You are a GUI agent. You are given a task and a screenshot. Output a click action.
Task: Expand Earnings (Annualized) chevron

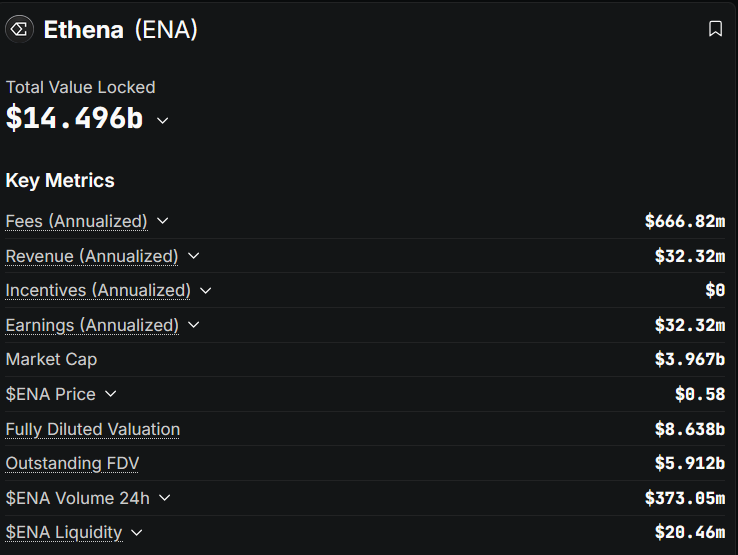point(194,325)
